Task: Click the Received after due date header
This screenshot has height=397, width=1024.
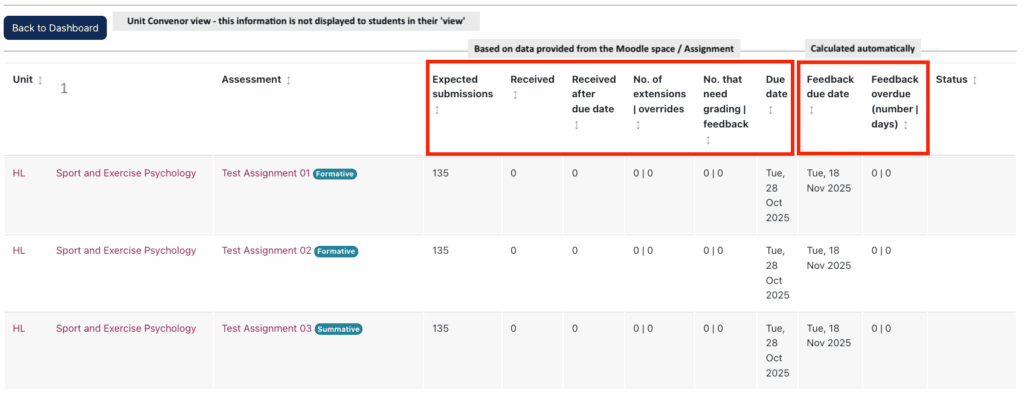Action: (594, 95)
